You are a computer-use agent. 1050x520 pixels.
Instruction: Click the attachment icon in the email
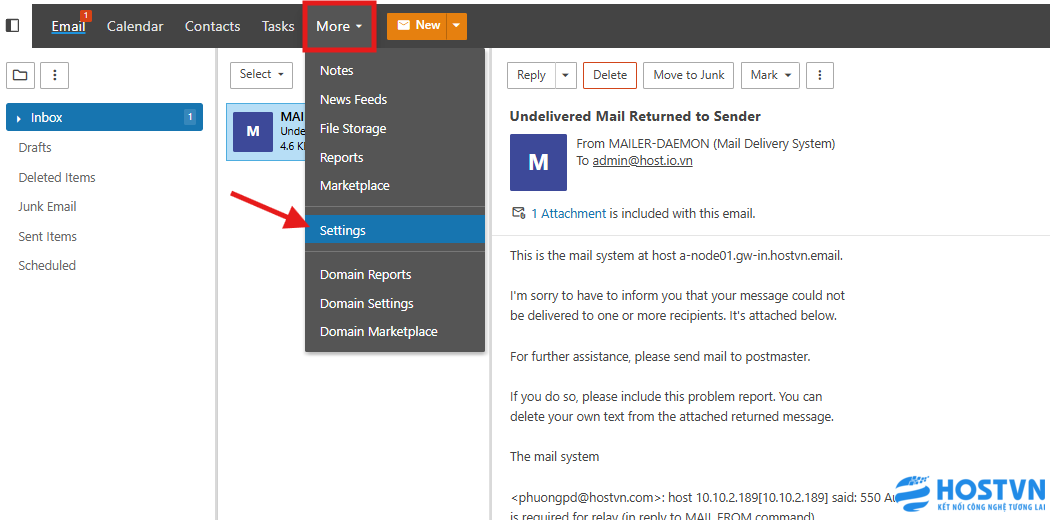point(518,213)
